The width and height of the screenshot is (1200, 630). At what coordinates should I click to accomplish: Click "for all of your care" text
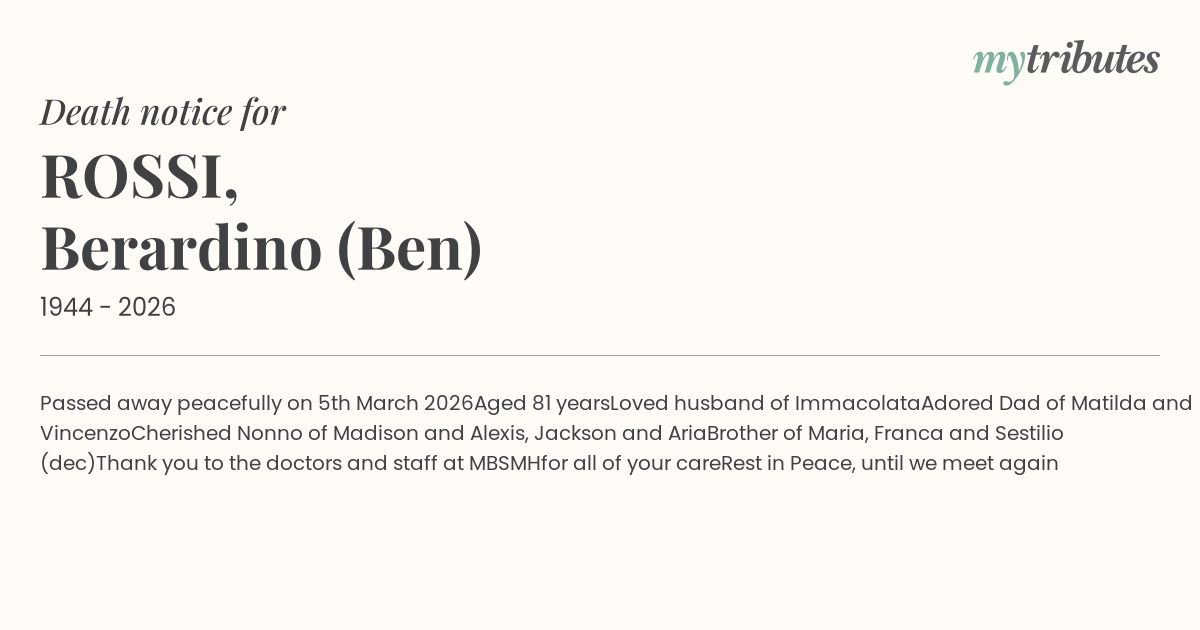630,463
